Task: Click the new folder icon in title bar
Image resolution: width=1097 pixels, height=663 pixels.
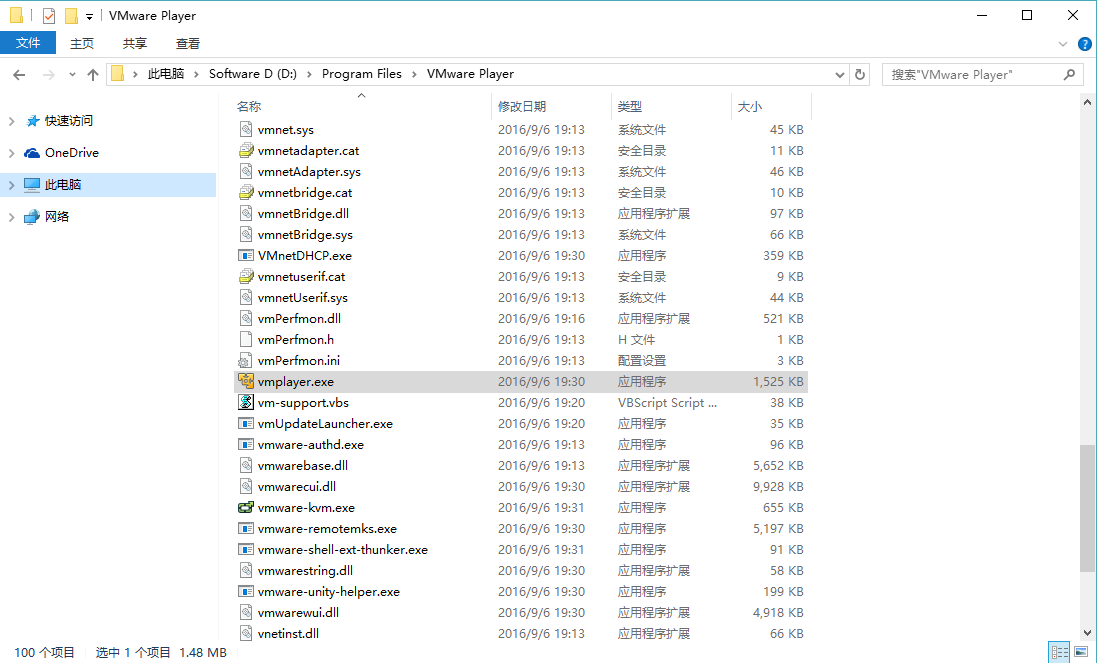Action: (x=71, y=15)
